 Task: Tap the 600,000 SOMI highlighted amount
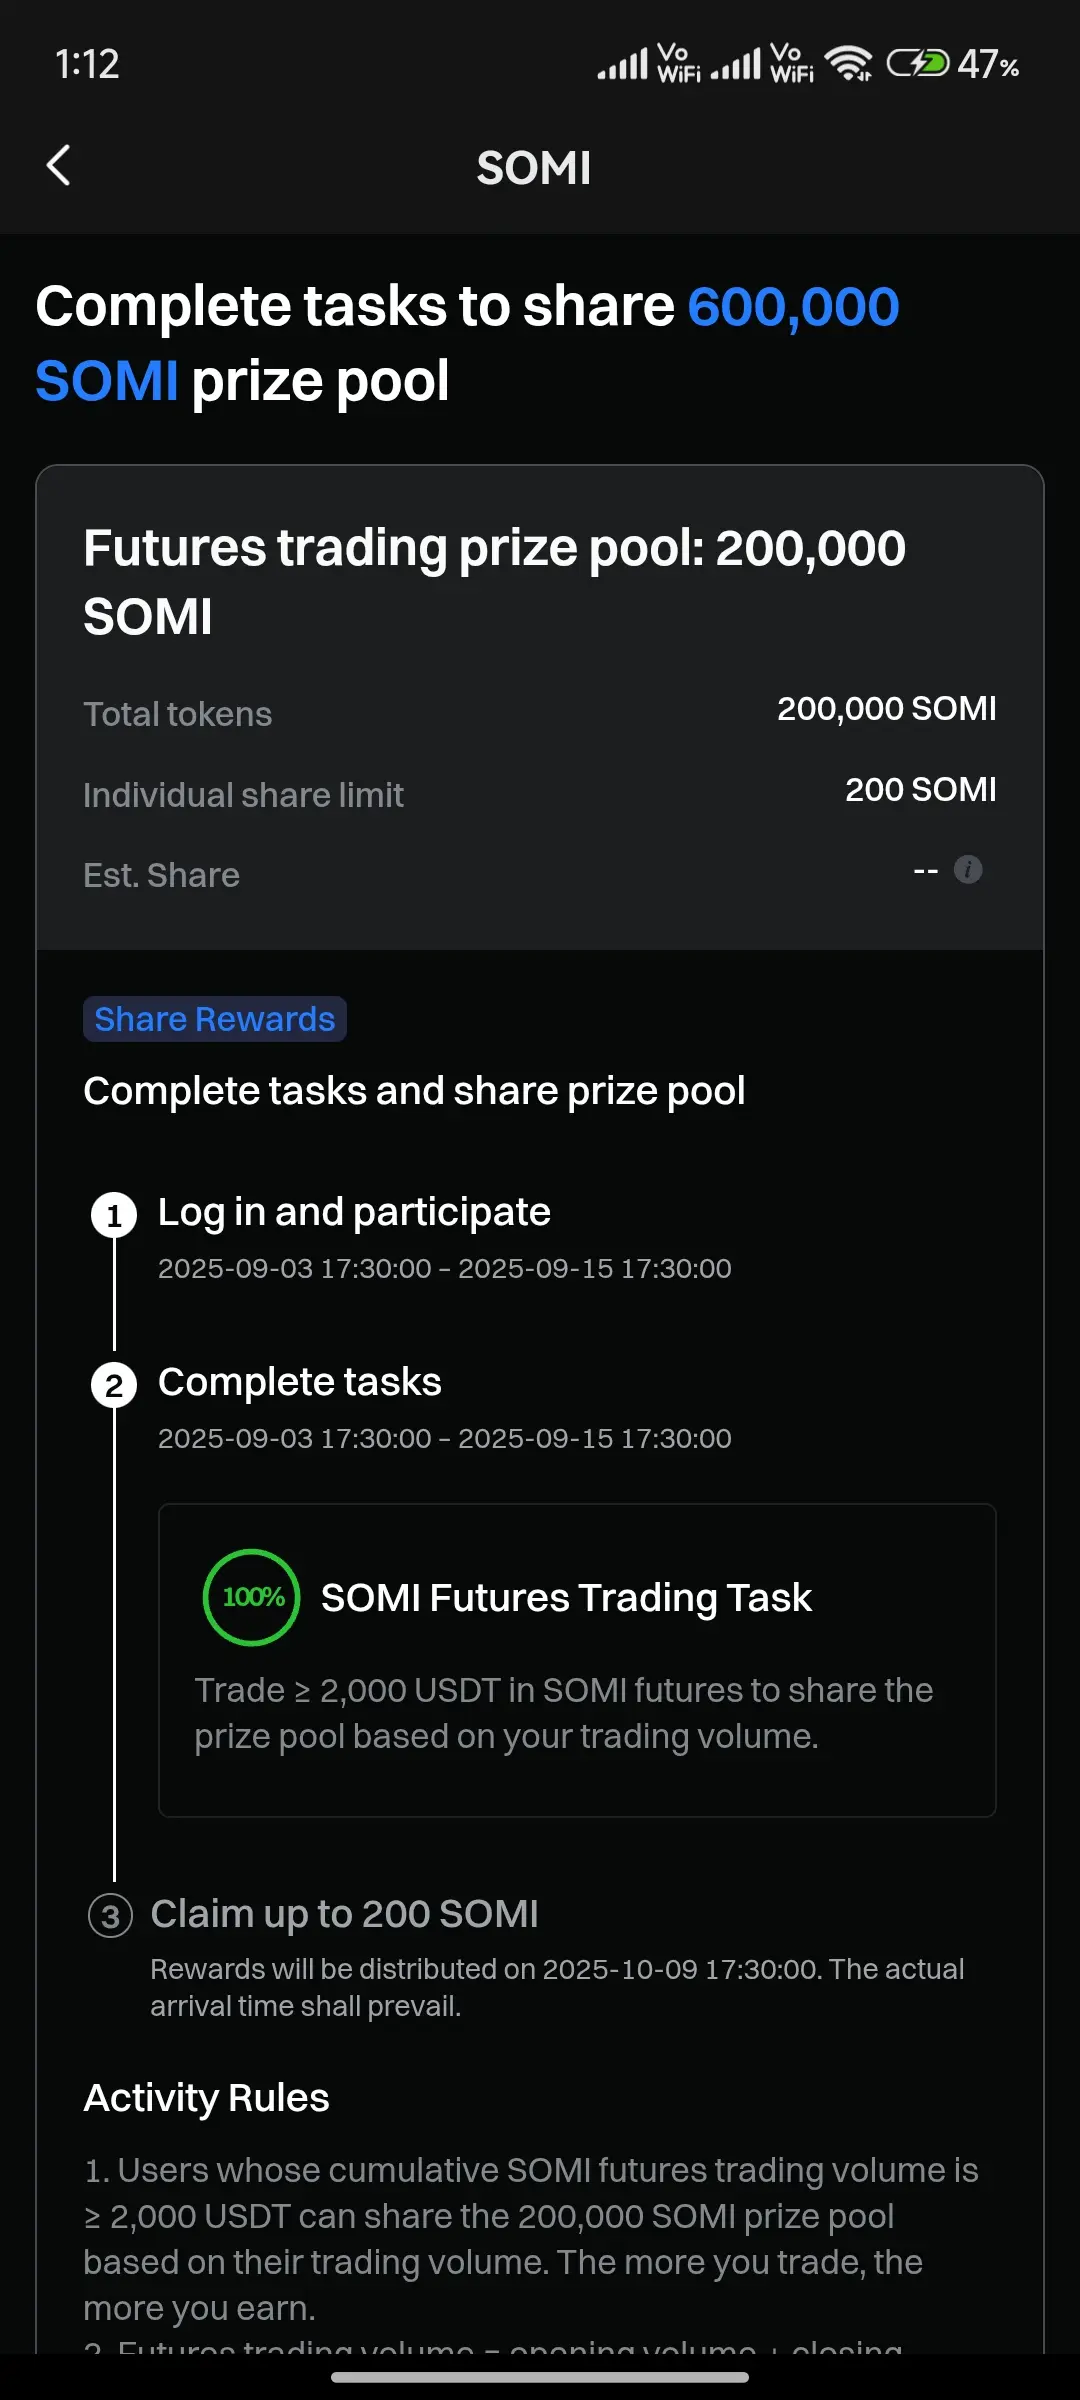pos(467,343)
